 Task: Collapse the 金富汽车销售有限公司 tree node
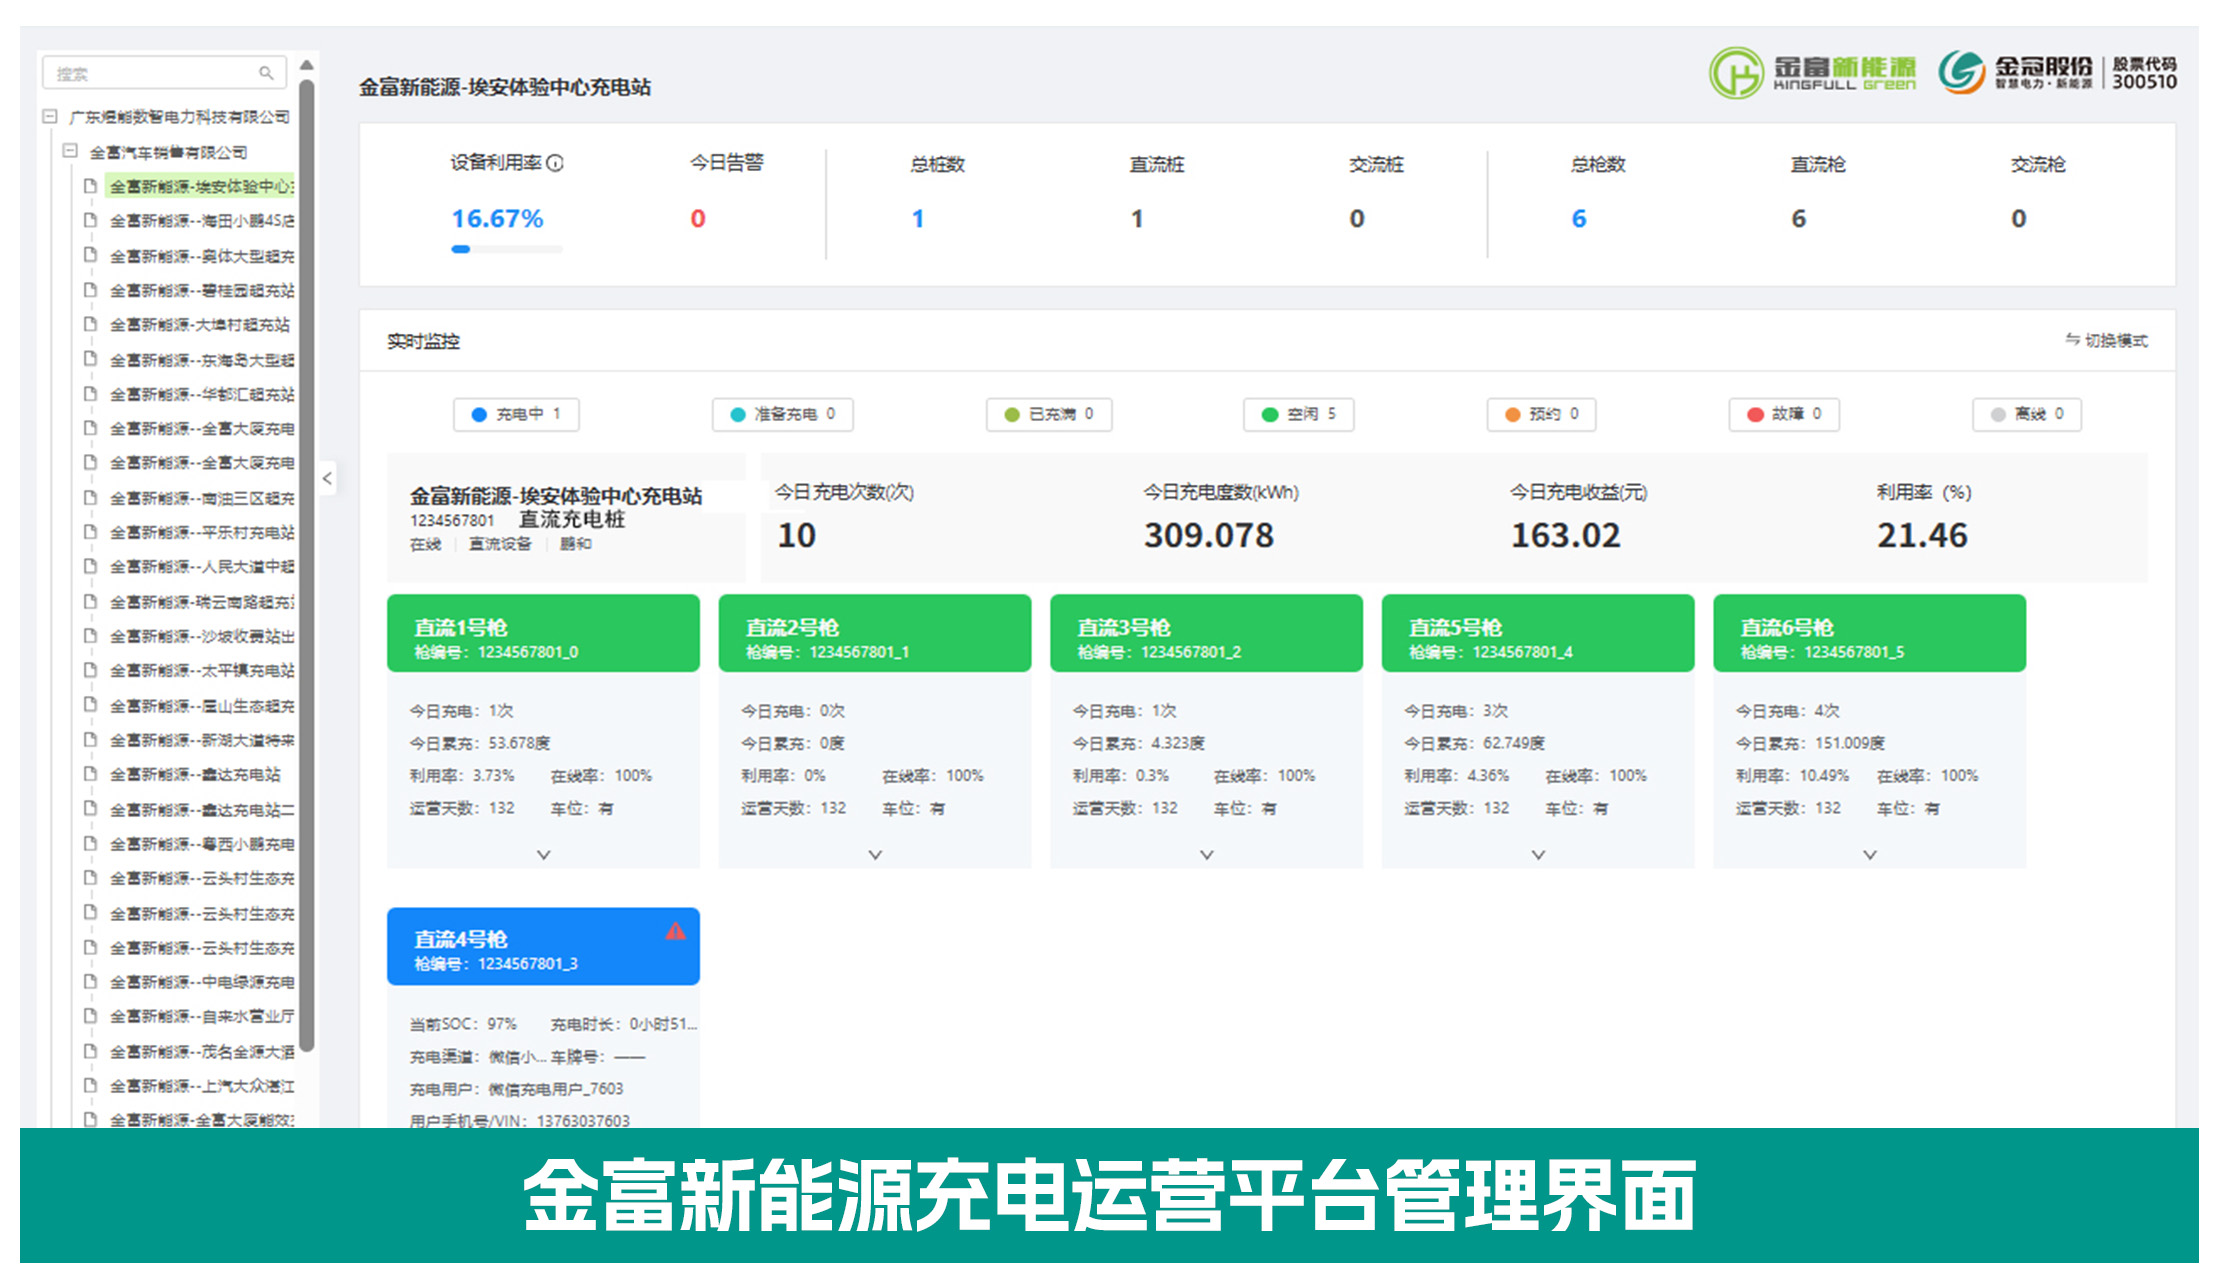(x=70, y=151)
